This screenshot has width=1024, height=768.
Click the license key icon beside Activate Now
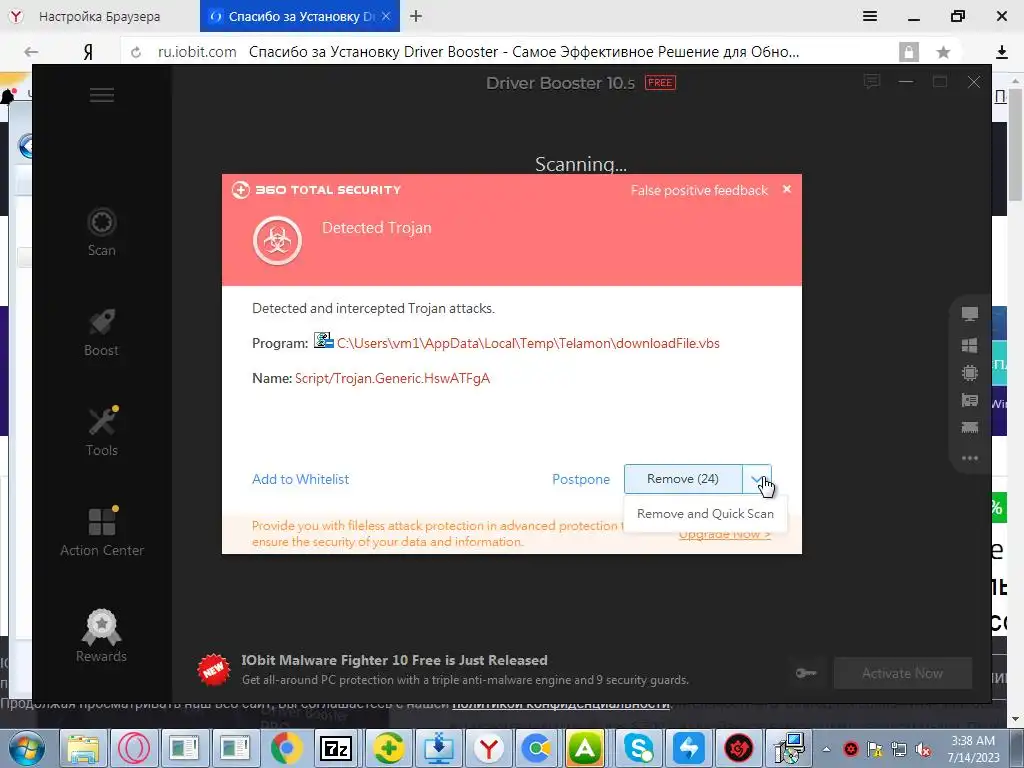(x=806, y=673)
